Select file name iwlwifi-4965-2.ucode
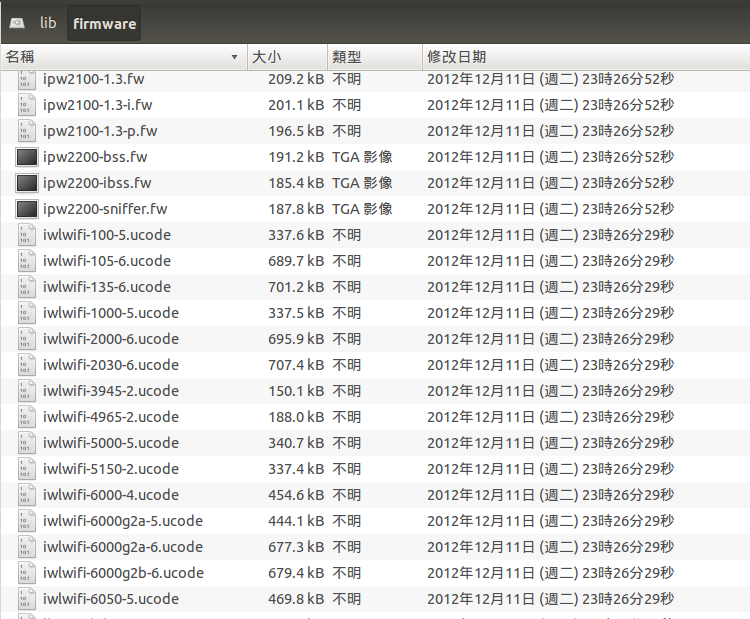Image resolution: width=750 pixels, height=619 pixels. (111, 417)
